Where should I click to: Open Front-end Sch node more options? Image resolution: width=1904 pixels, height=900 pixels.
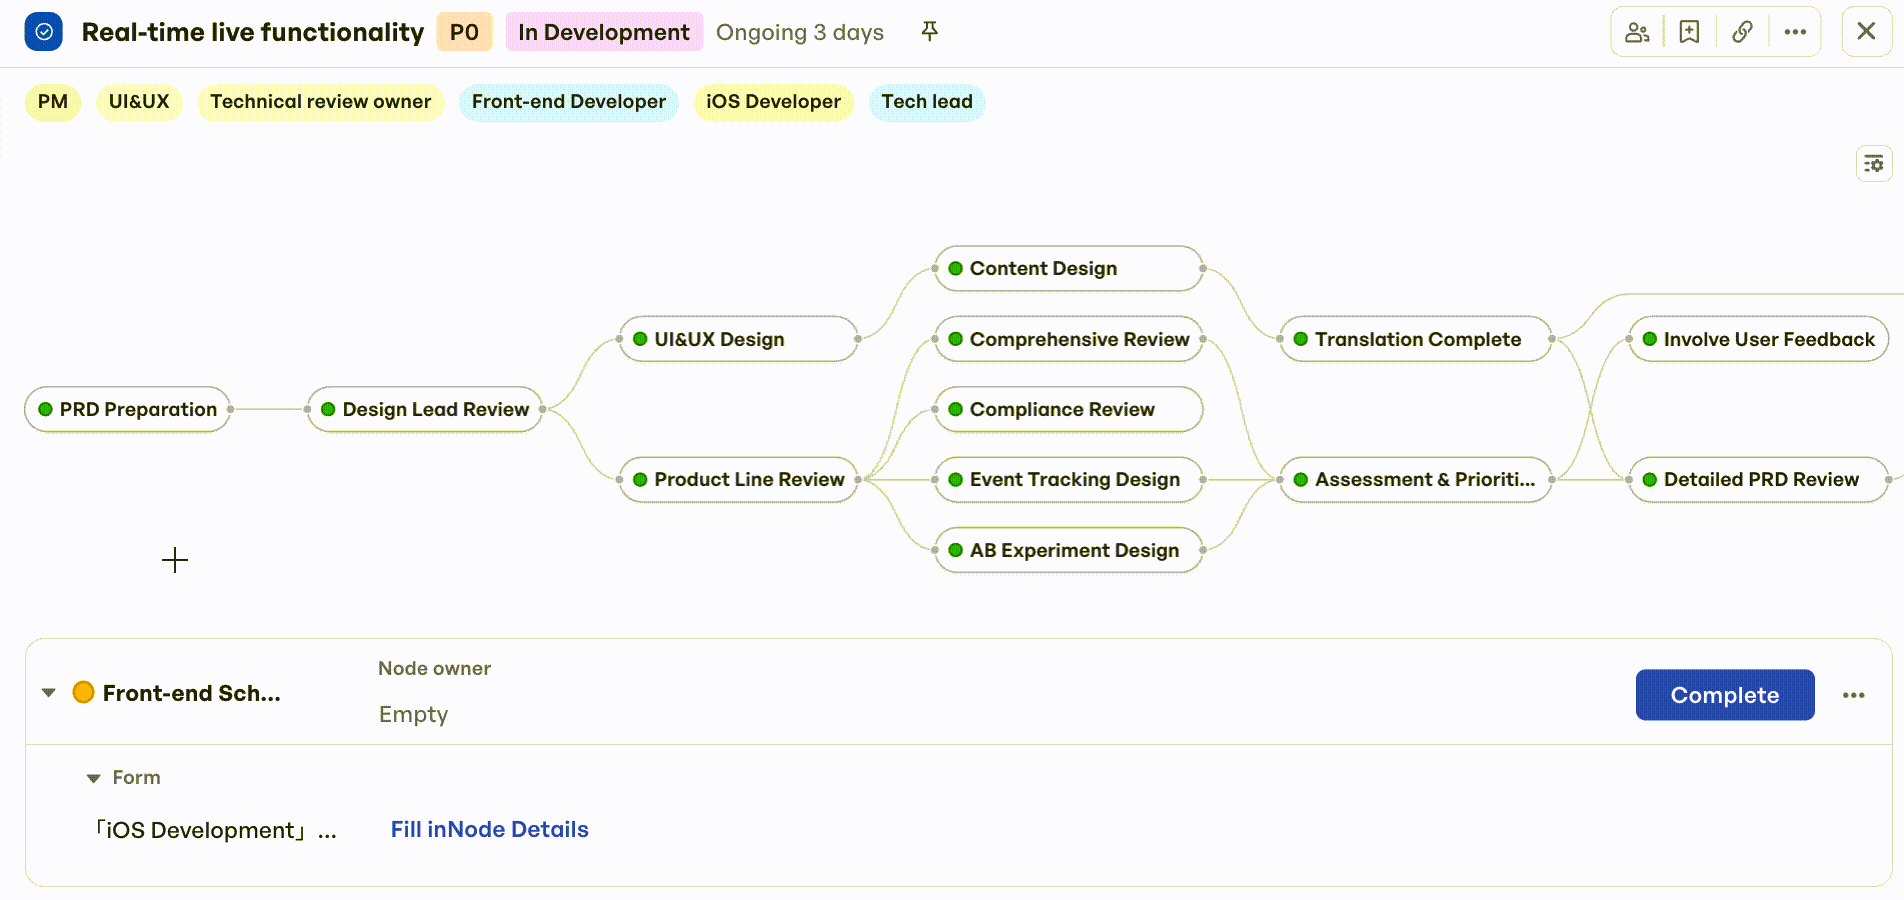[x=1853, y=695]
